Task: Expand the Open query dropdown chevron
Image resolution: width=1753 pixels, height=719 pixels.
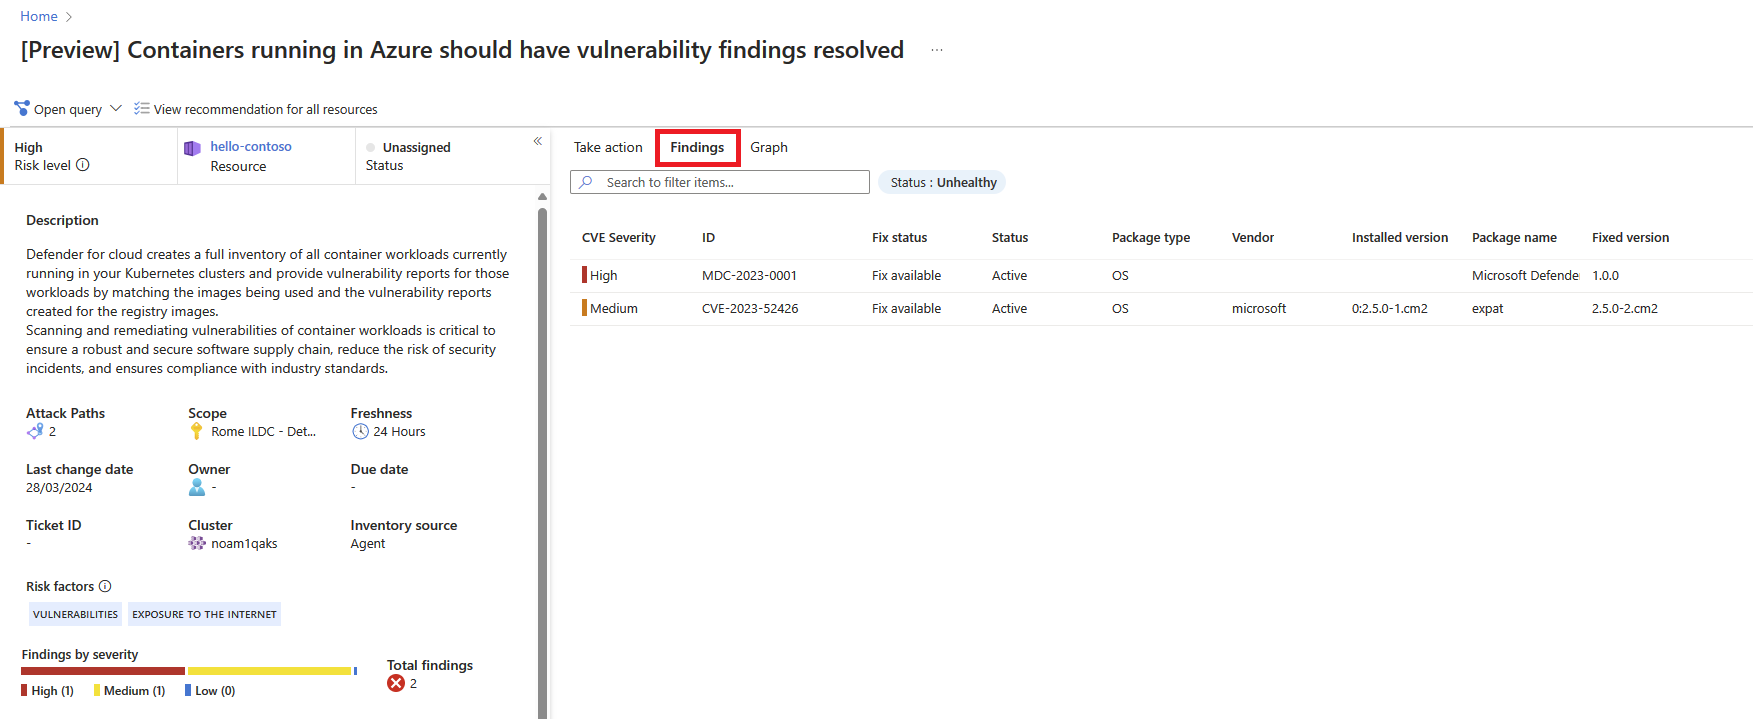Action: coord(116,108)
